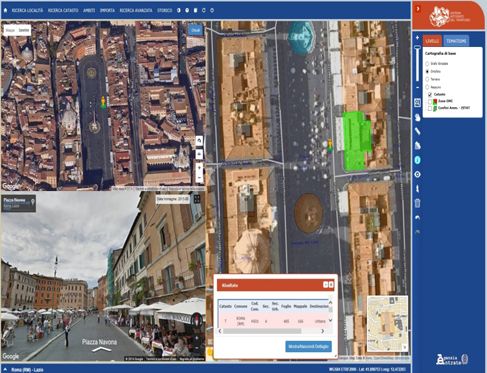The width and height of the screenshot is (487, 373).
Task: Open the Storico menu
Action: (165, 10)
